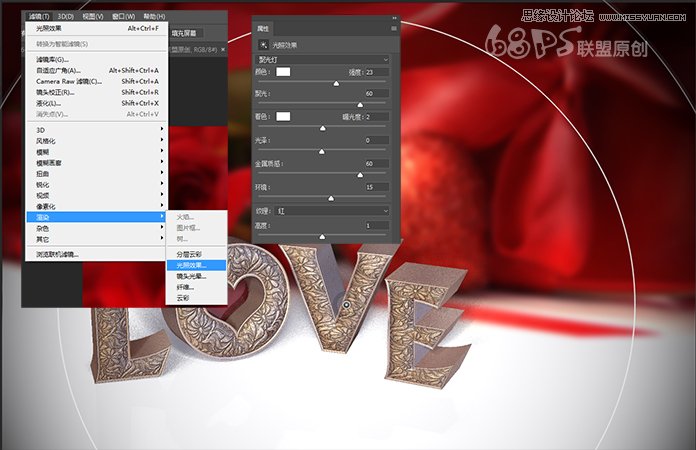Viewport: 696px width, 450px height.
Task: Open the 滤镜(T) filter menu
Action: coord(39,16)
